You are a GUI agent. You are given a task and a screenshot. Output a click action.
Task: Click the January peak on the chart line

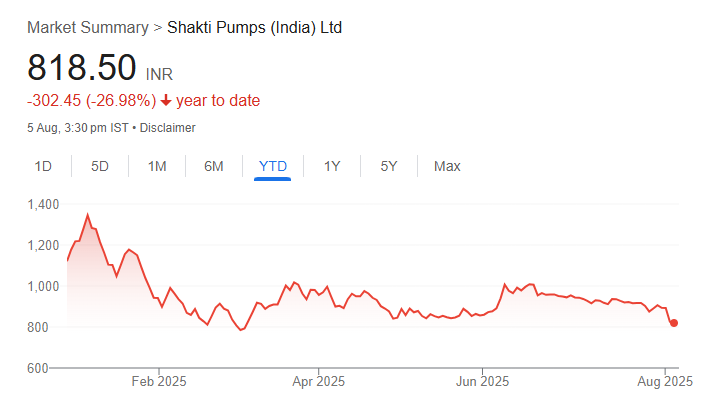[88, 214]
